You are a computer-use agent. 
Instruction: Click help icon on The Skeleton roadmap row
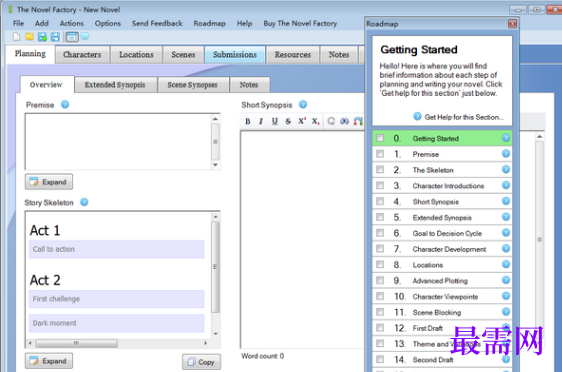pyautogui.click(x=506, y=169)
